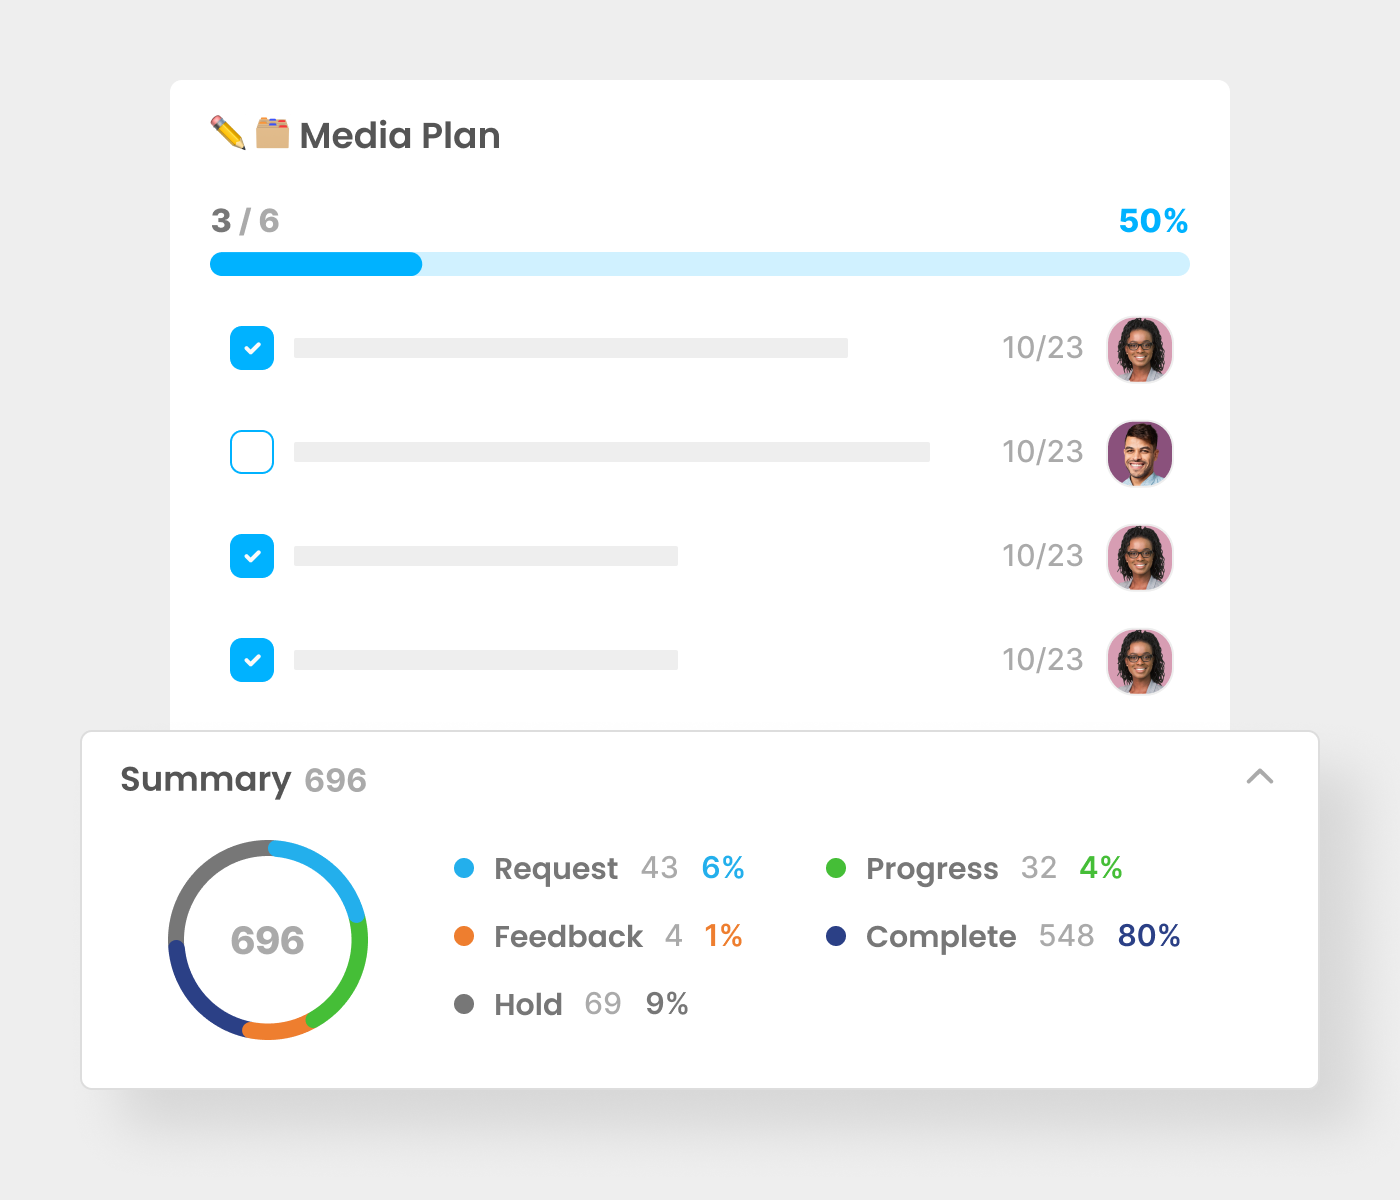Click the Media Plan title

click(x=400, y=136)
